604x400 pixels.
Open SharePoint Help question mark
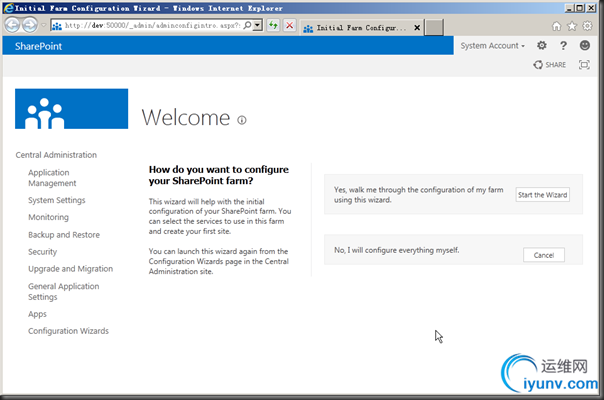point(563,46)
